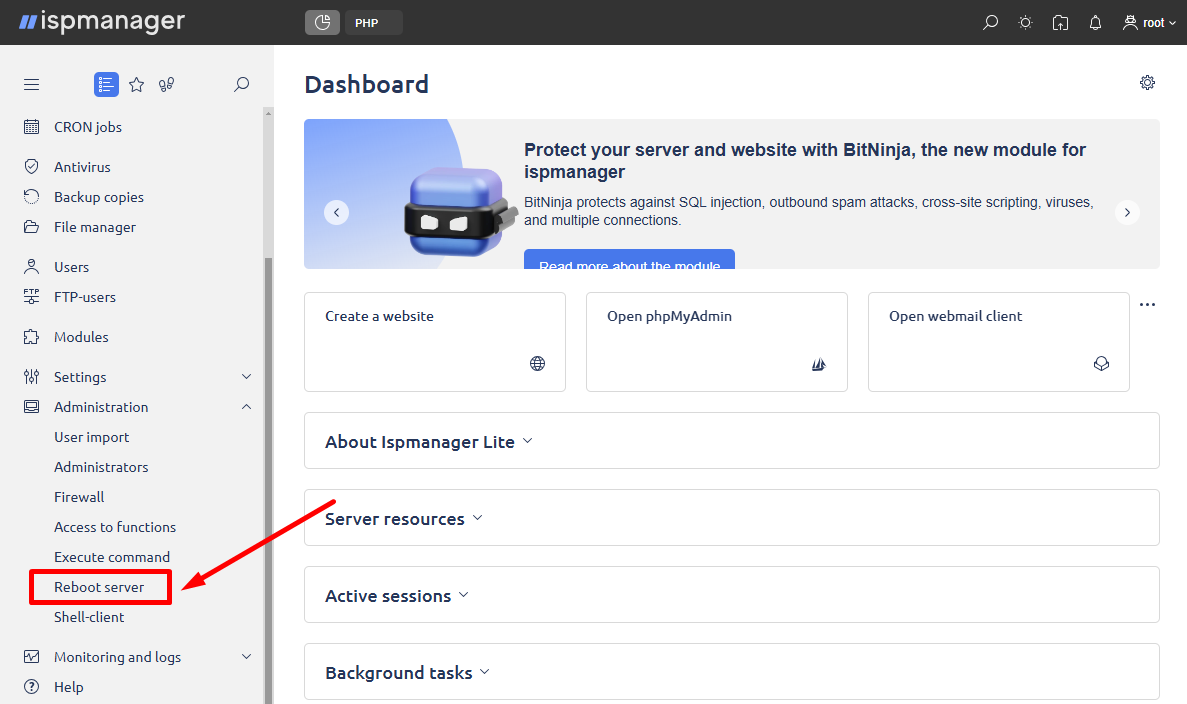Click the Users person icon
Image resolution: width=1187 pixels, height=704 pixels.
point(31,266)
